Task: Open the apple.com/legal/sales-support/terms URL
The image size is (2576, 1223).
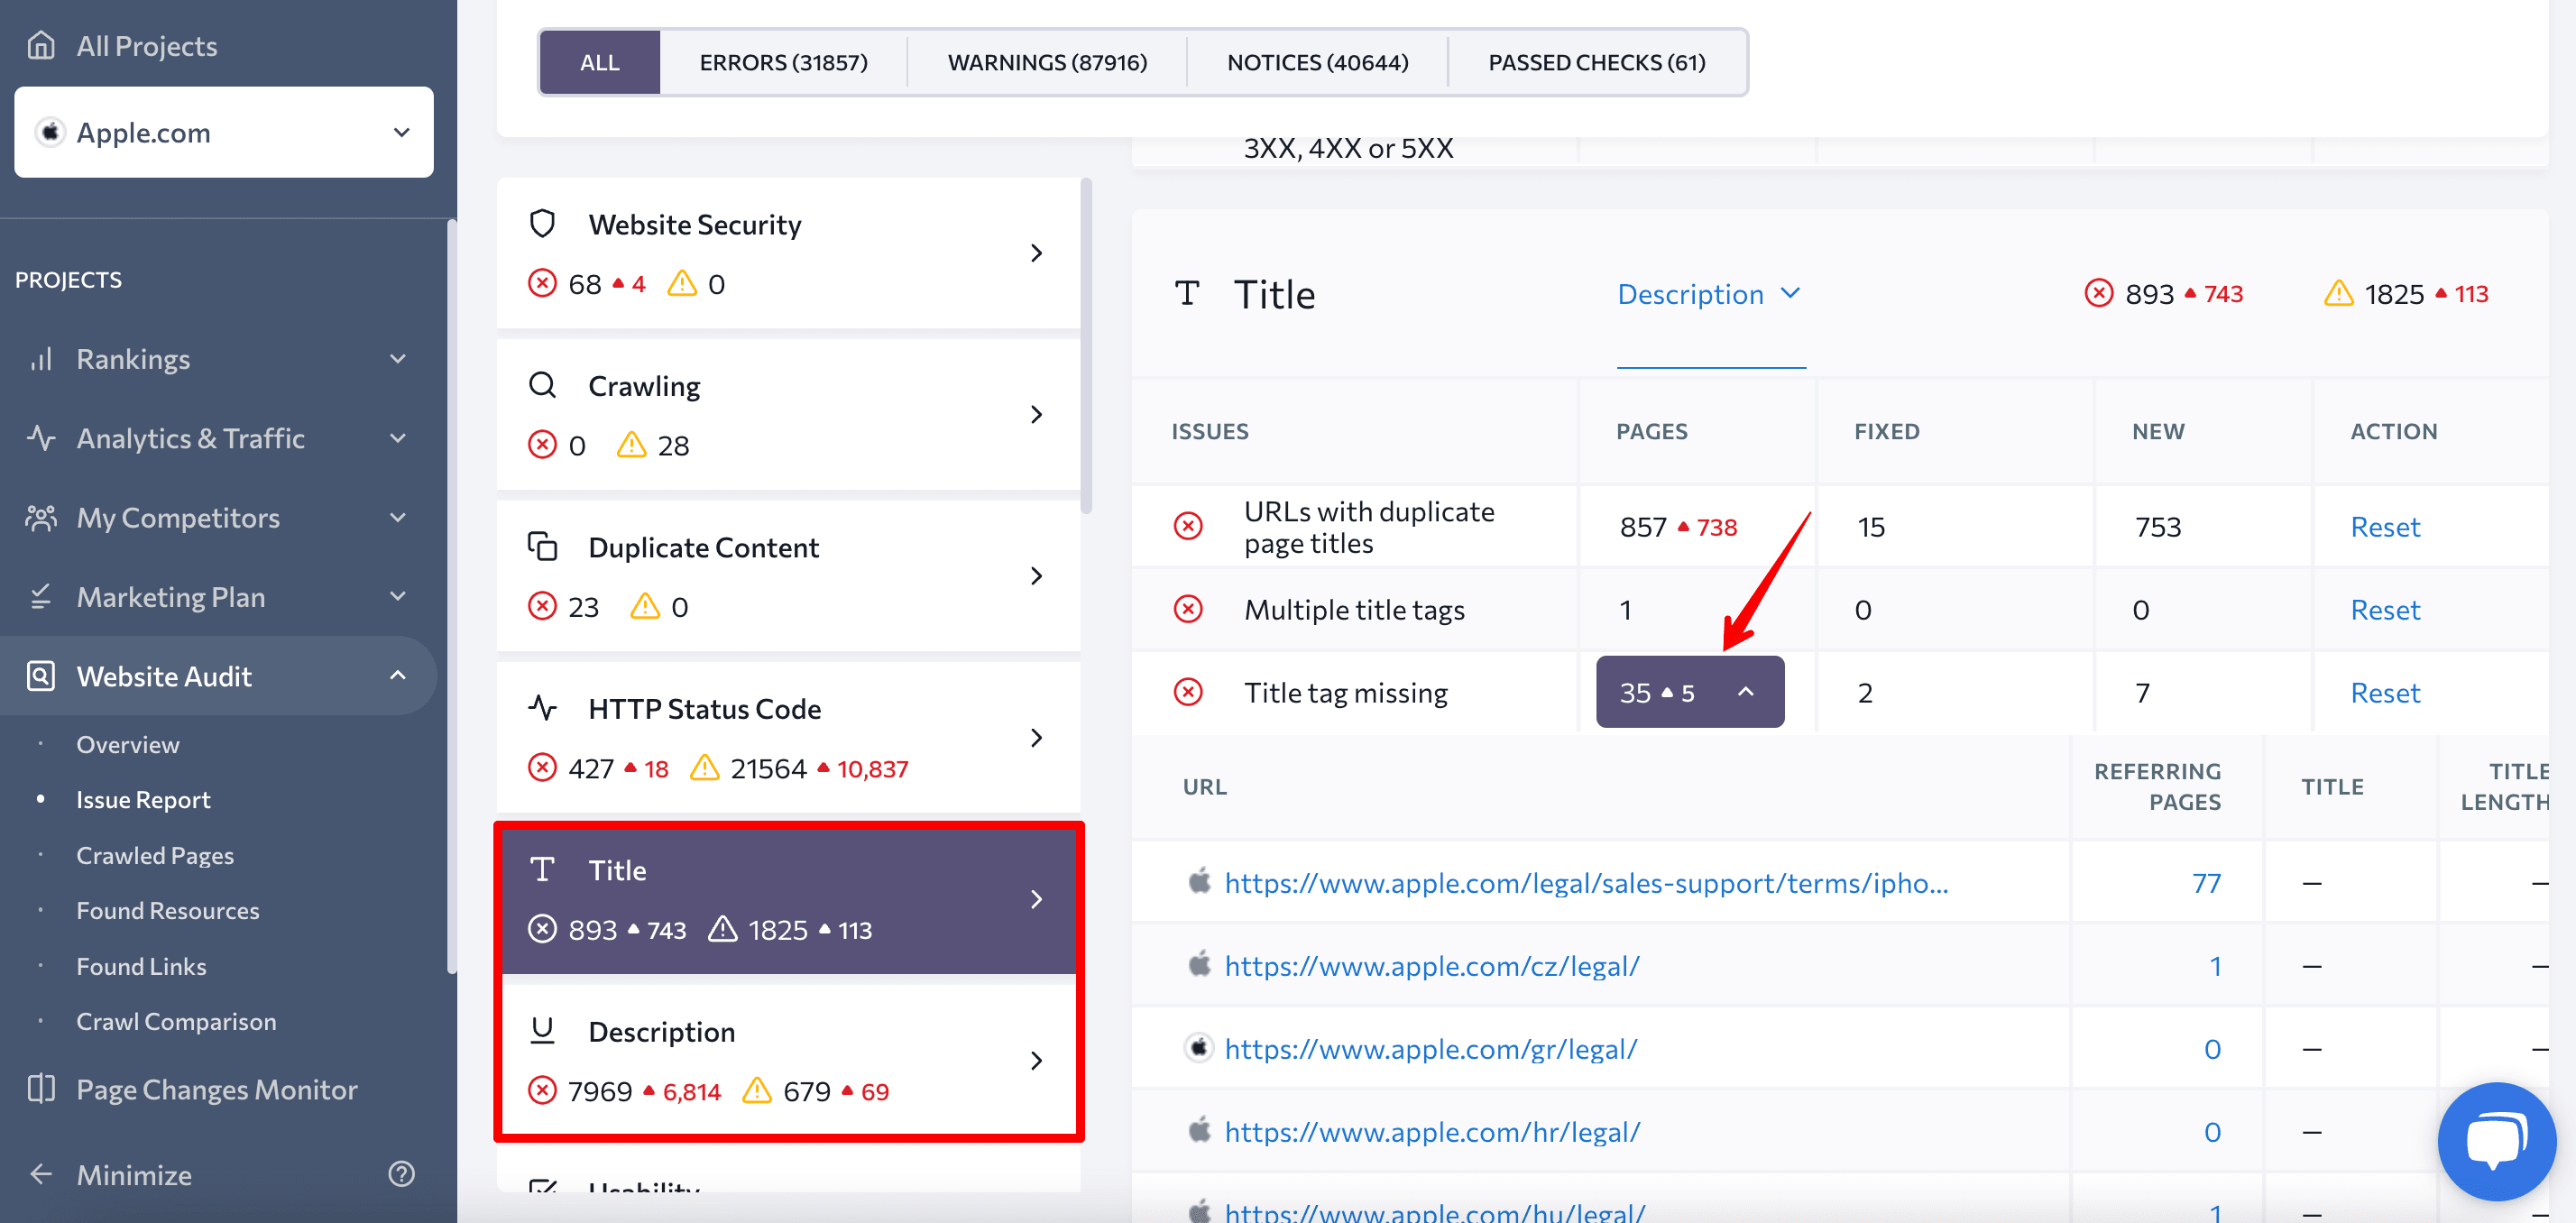Action: (1586, 883)
